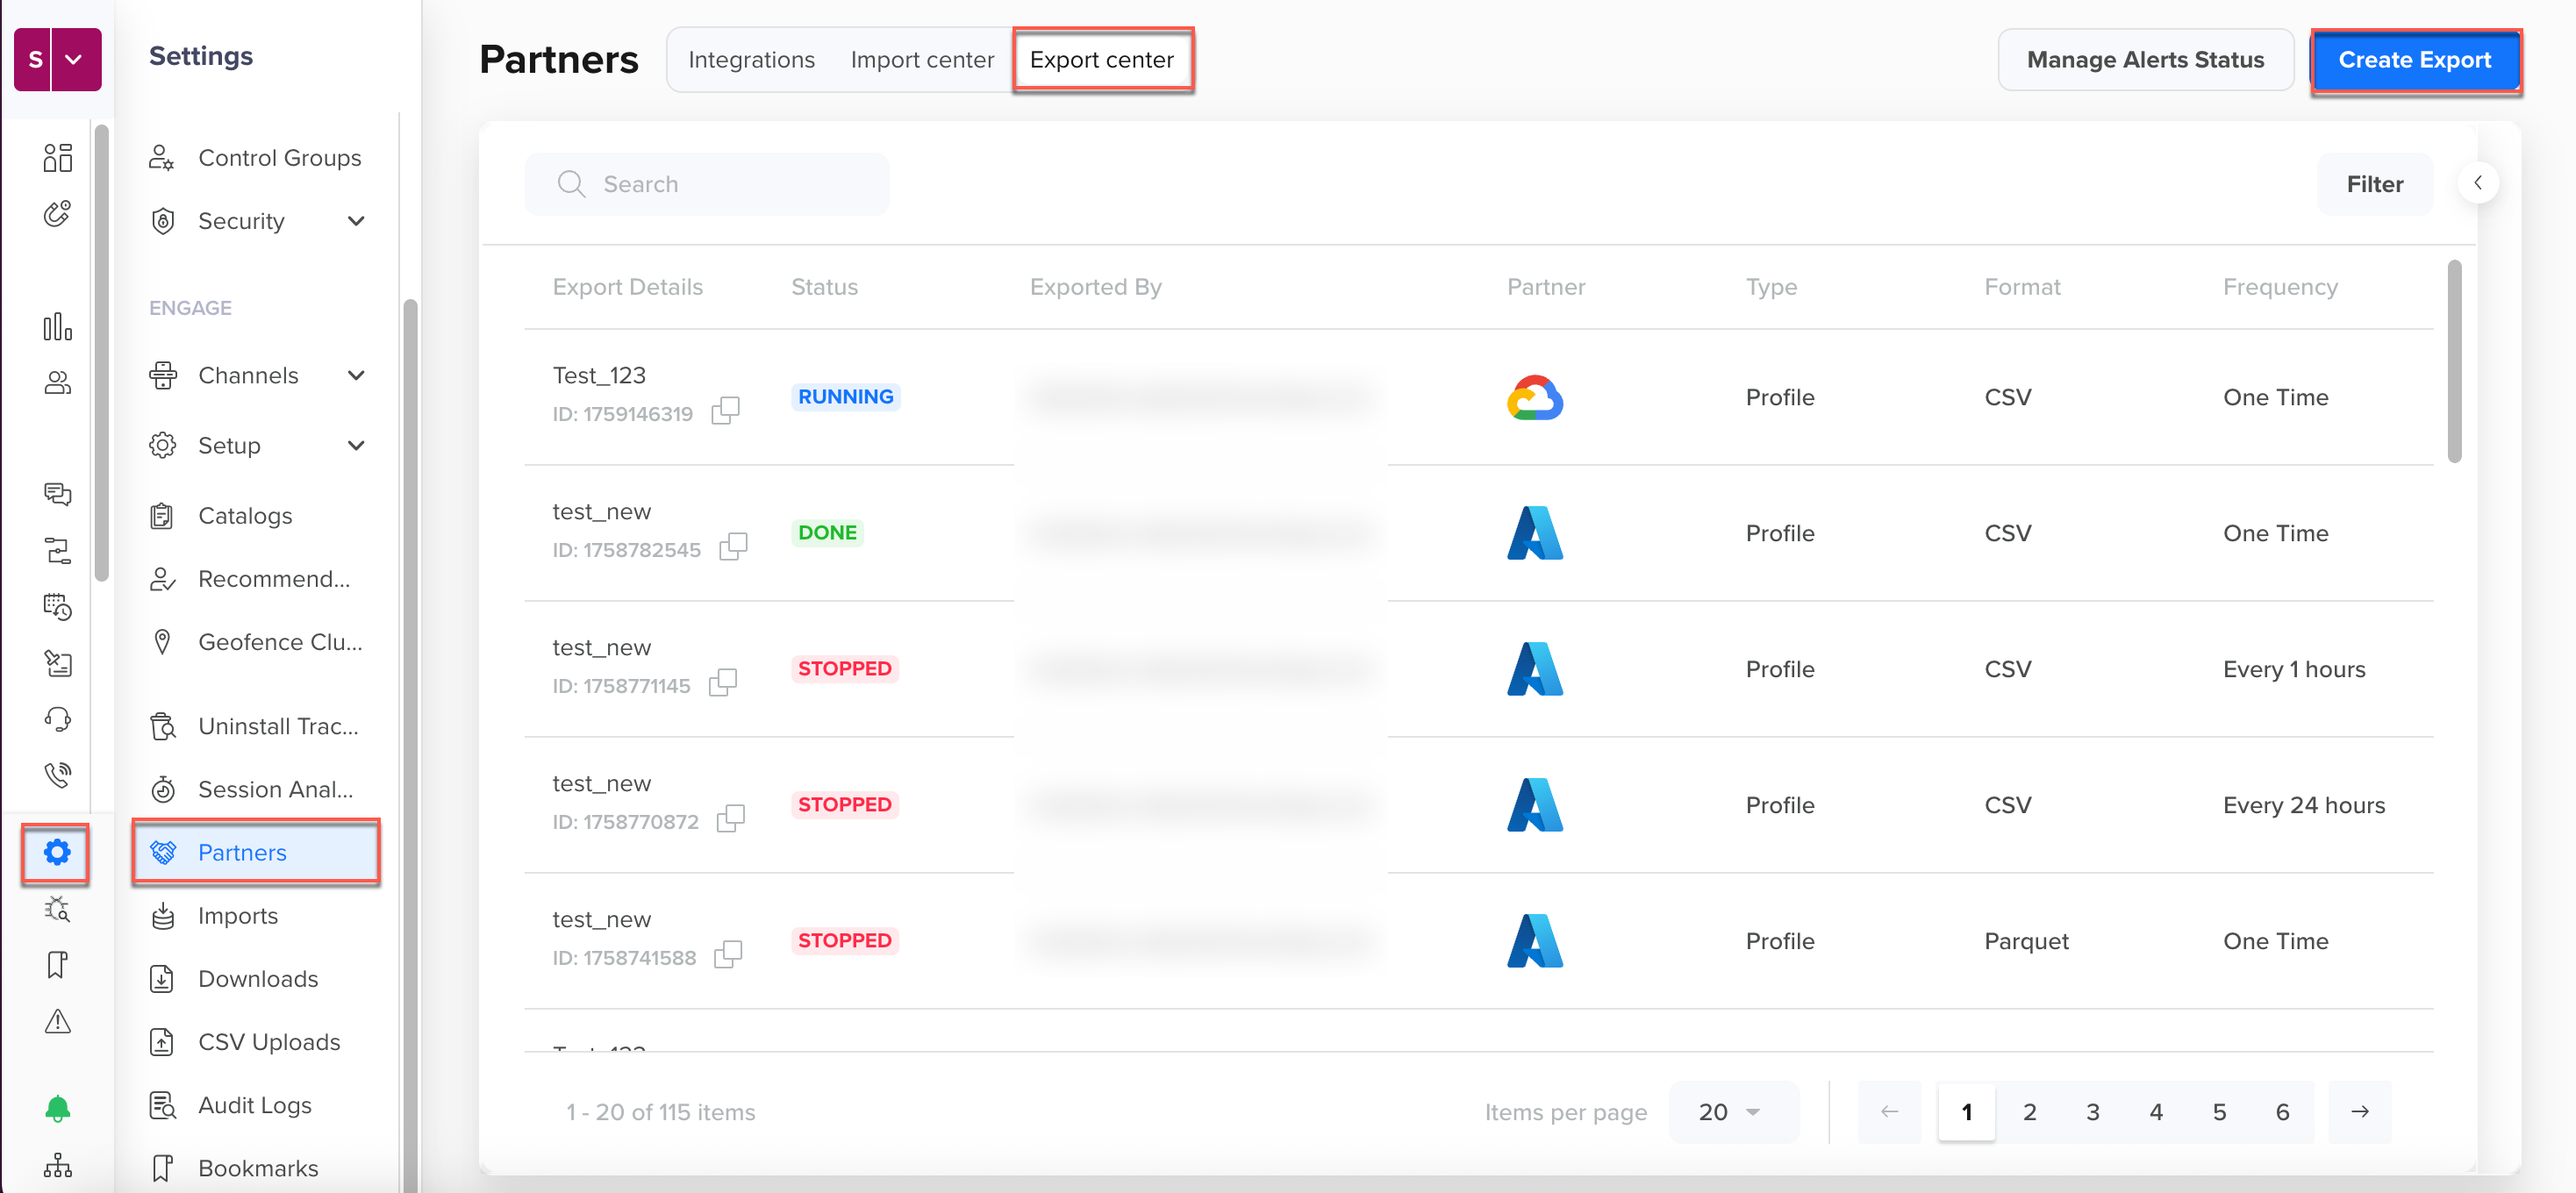Click the export Search field

707,184
